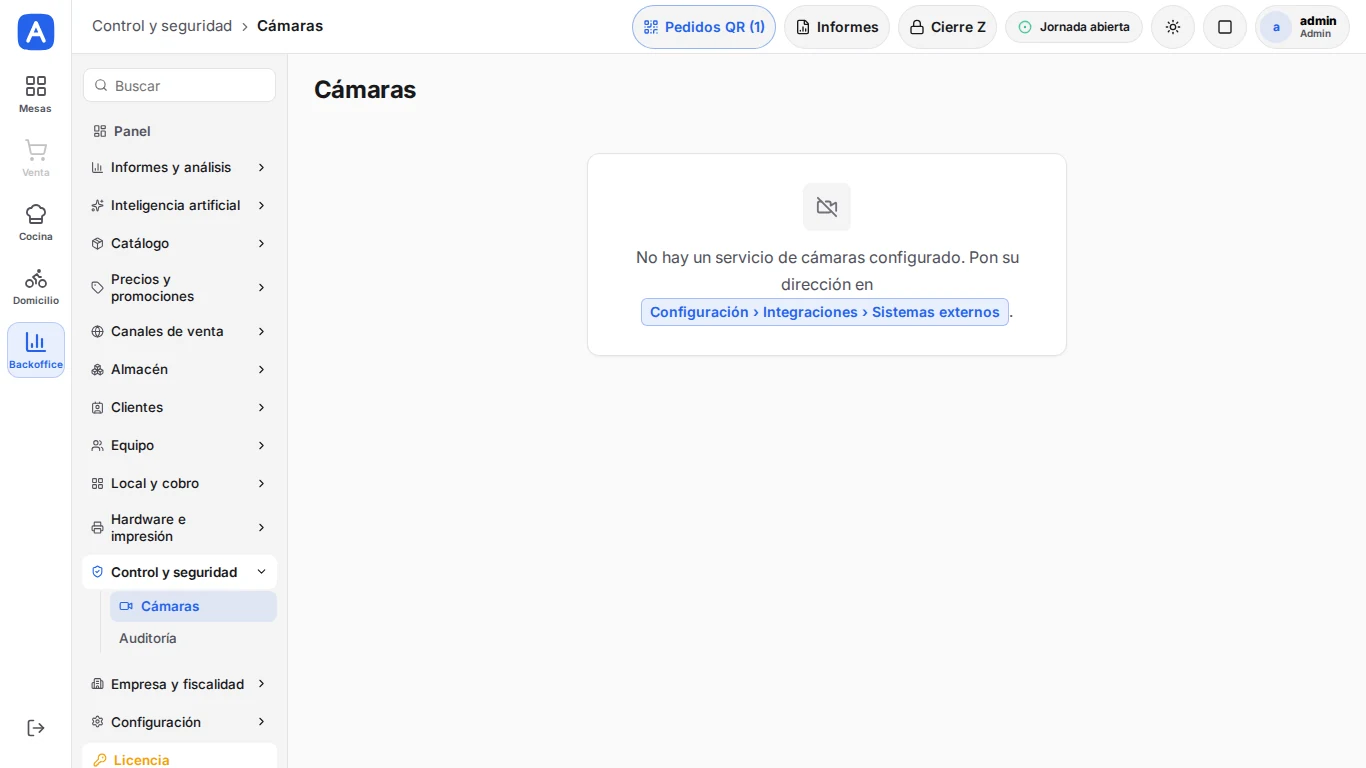Open Auditoría submenu item
1366x768 pixels.
193,638
